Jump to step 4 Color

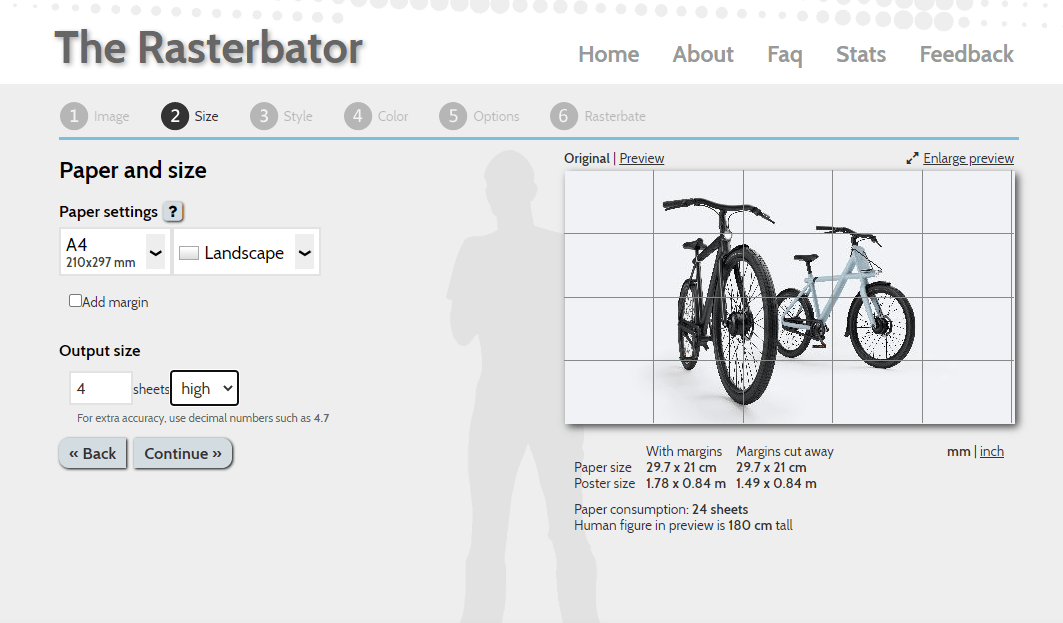357,116
